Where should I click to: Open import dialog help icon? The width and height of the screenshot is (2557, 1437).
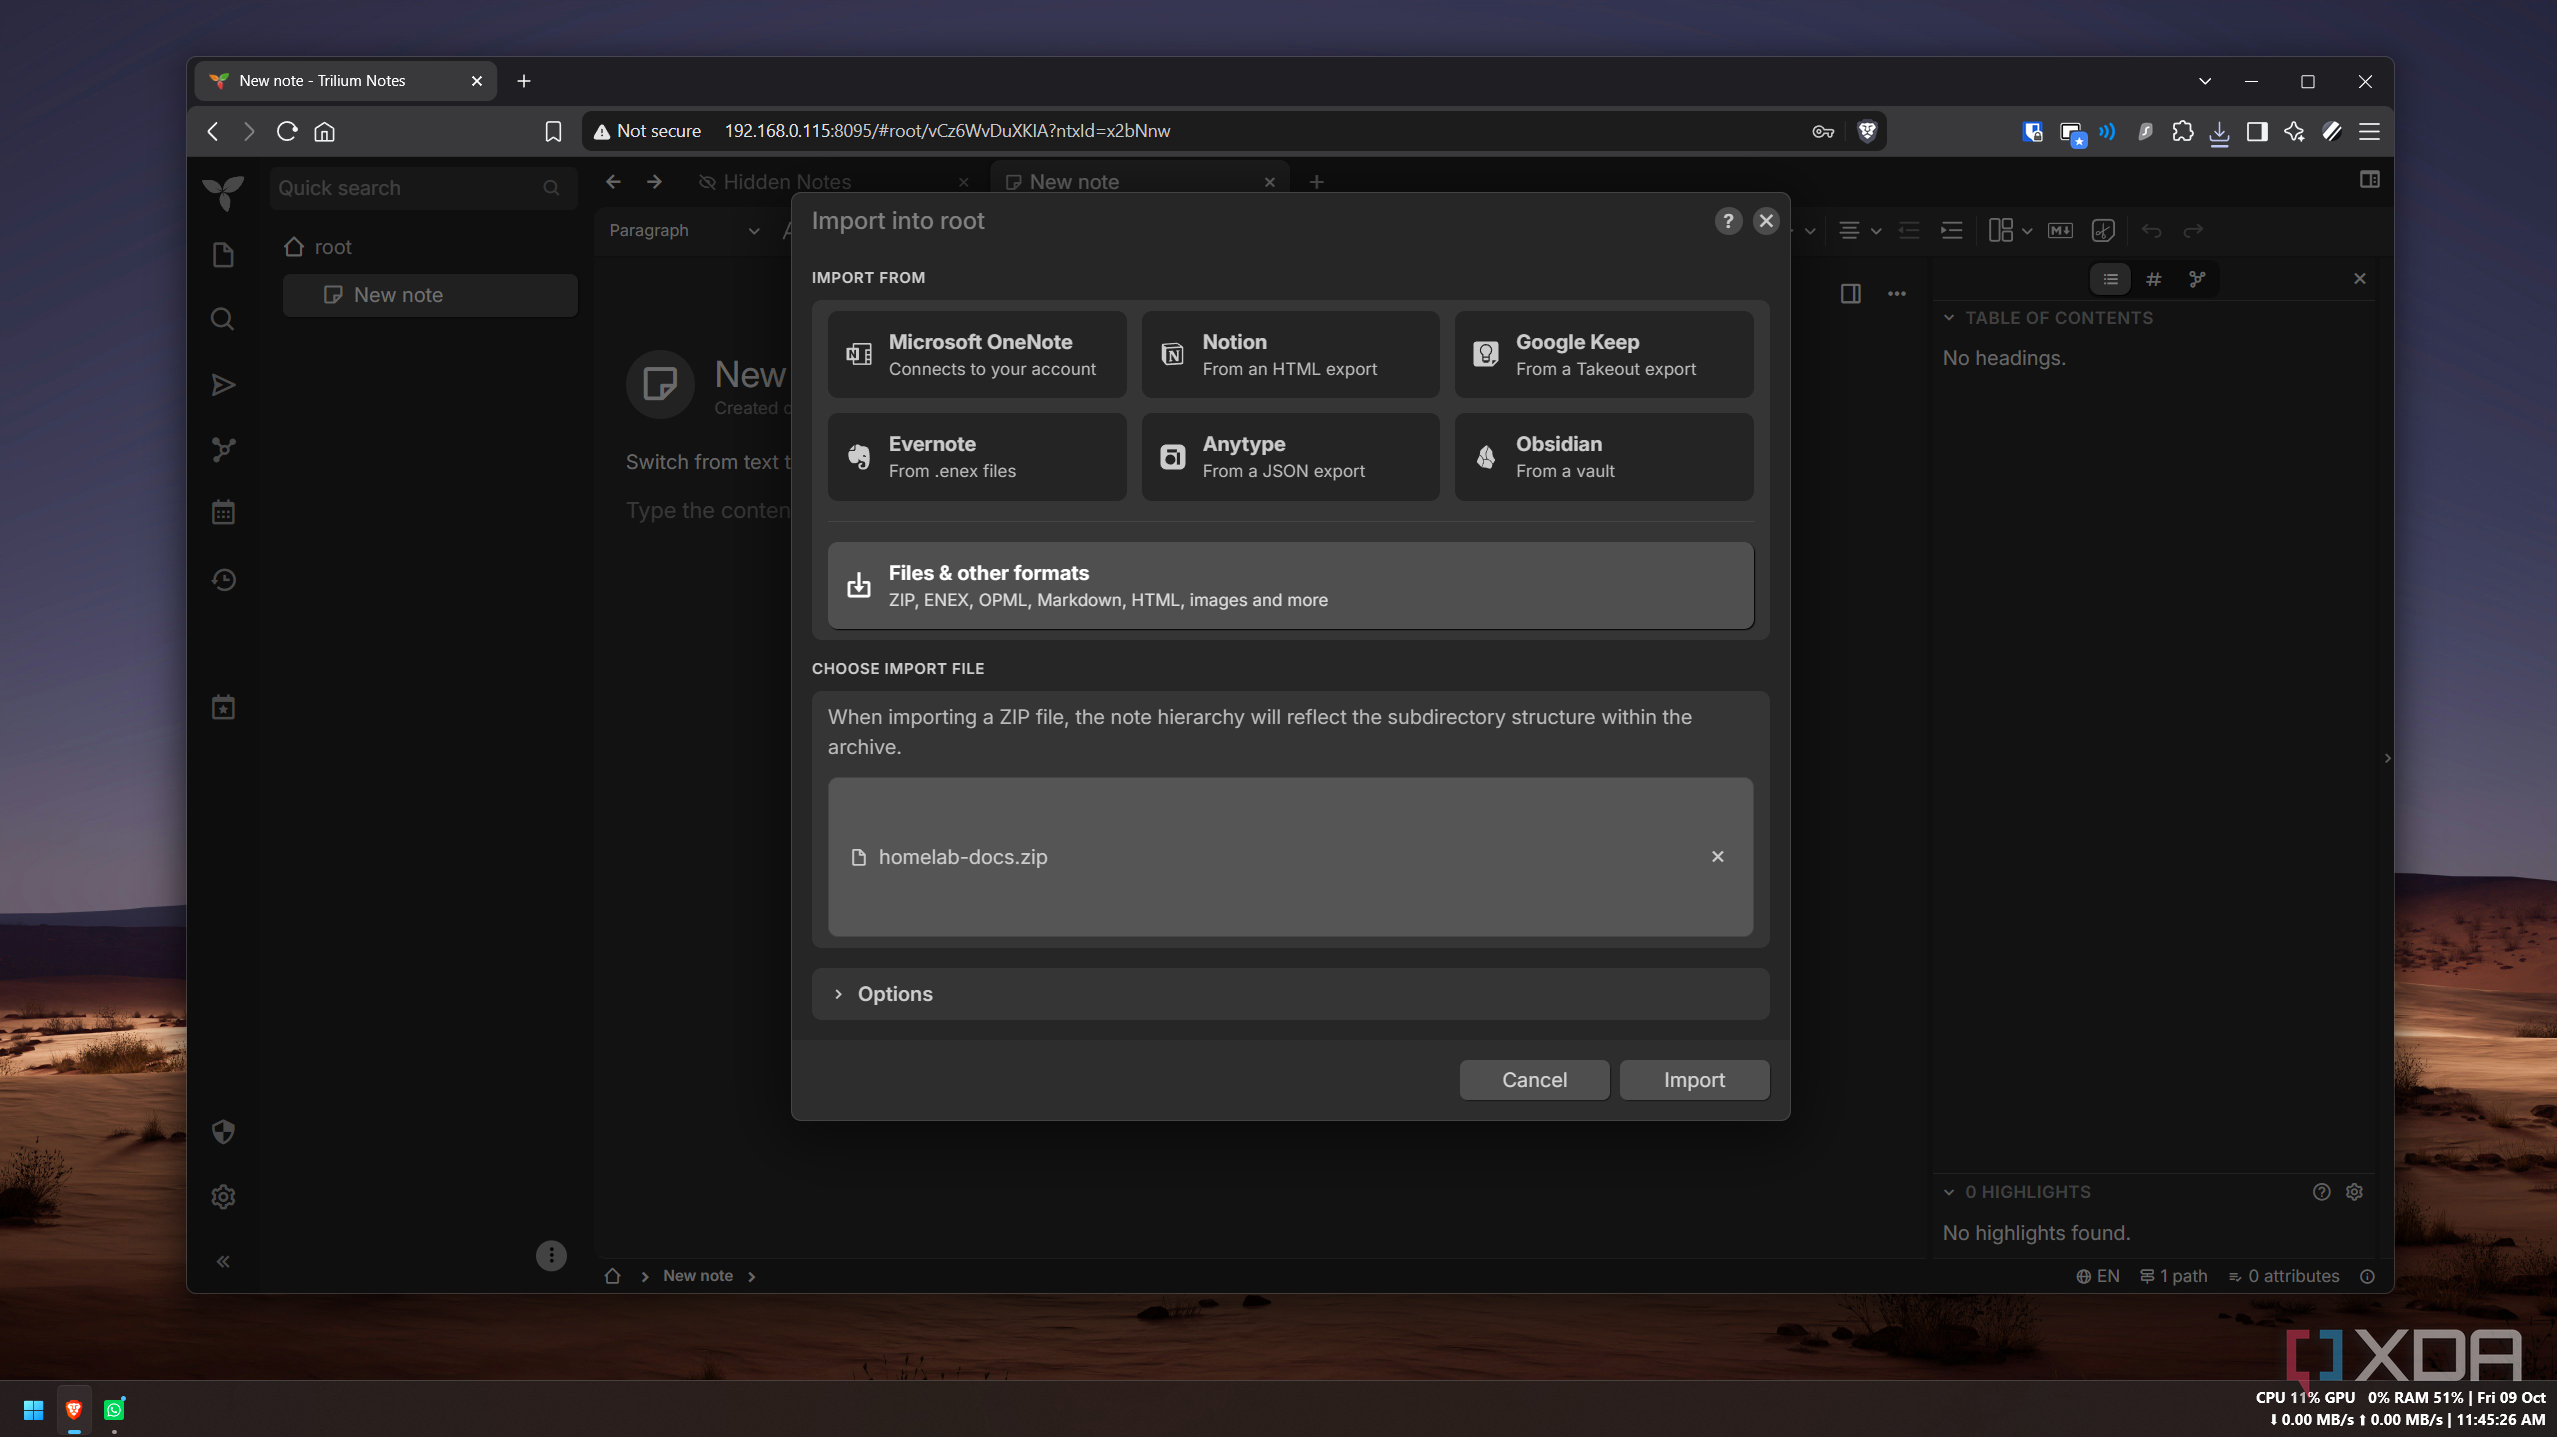point(1727,221)
